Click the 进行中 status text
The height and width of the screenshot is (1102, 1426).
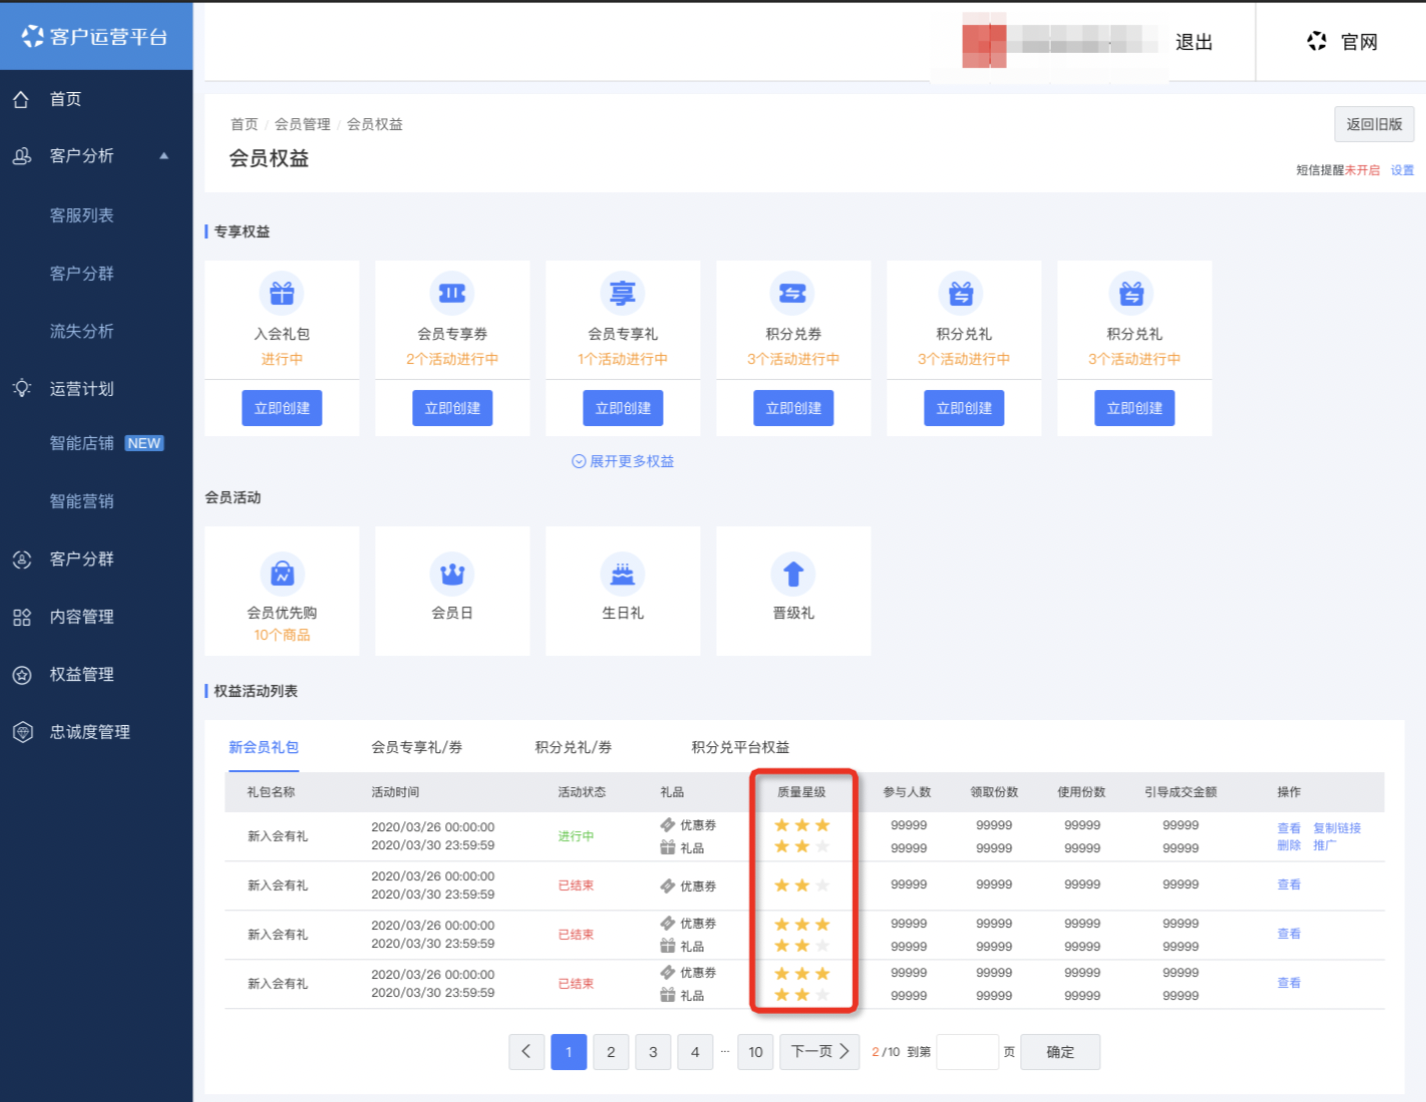click(x=576, y=836)
